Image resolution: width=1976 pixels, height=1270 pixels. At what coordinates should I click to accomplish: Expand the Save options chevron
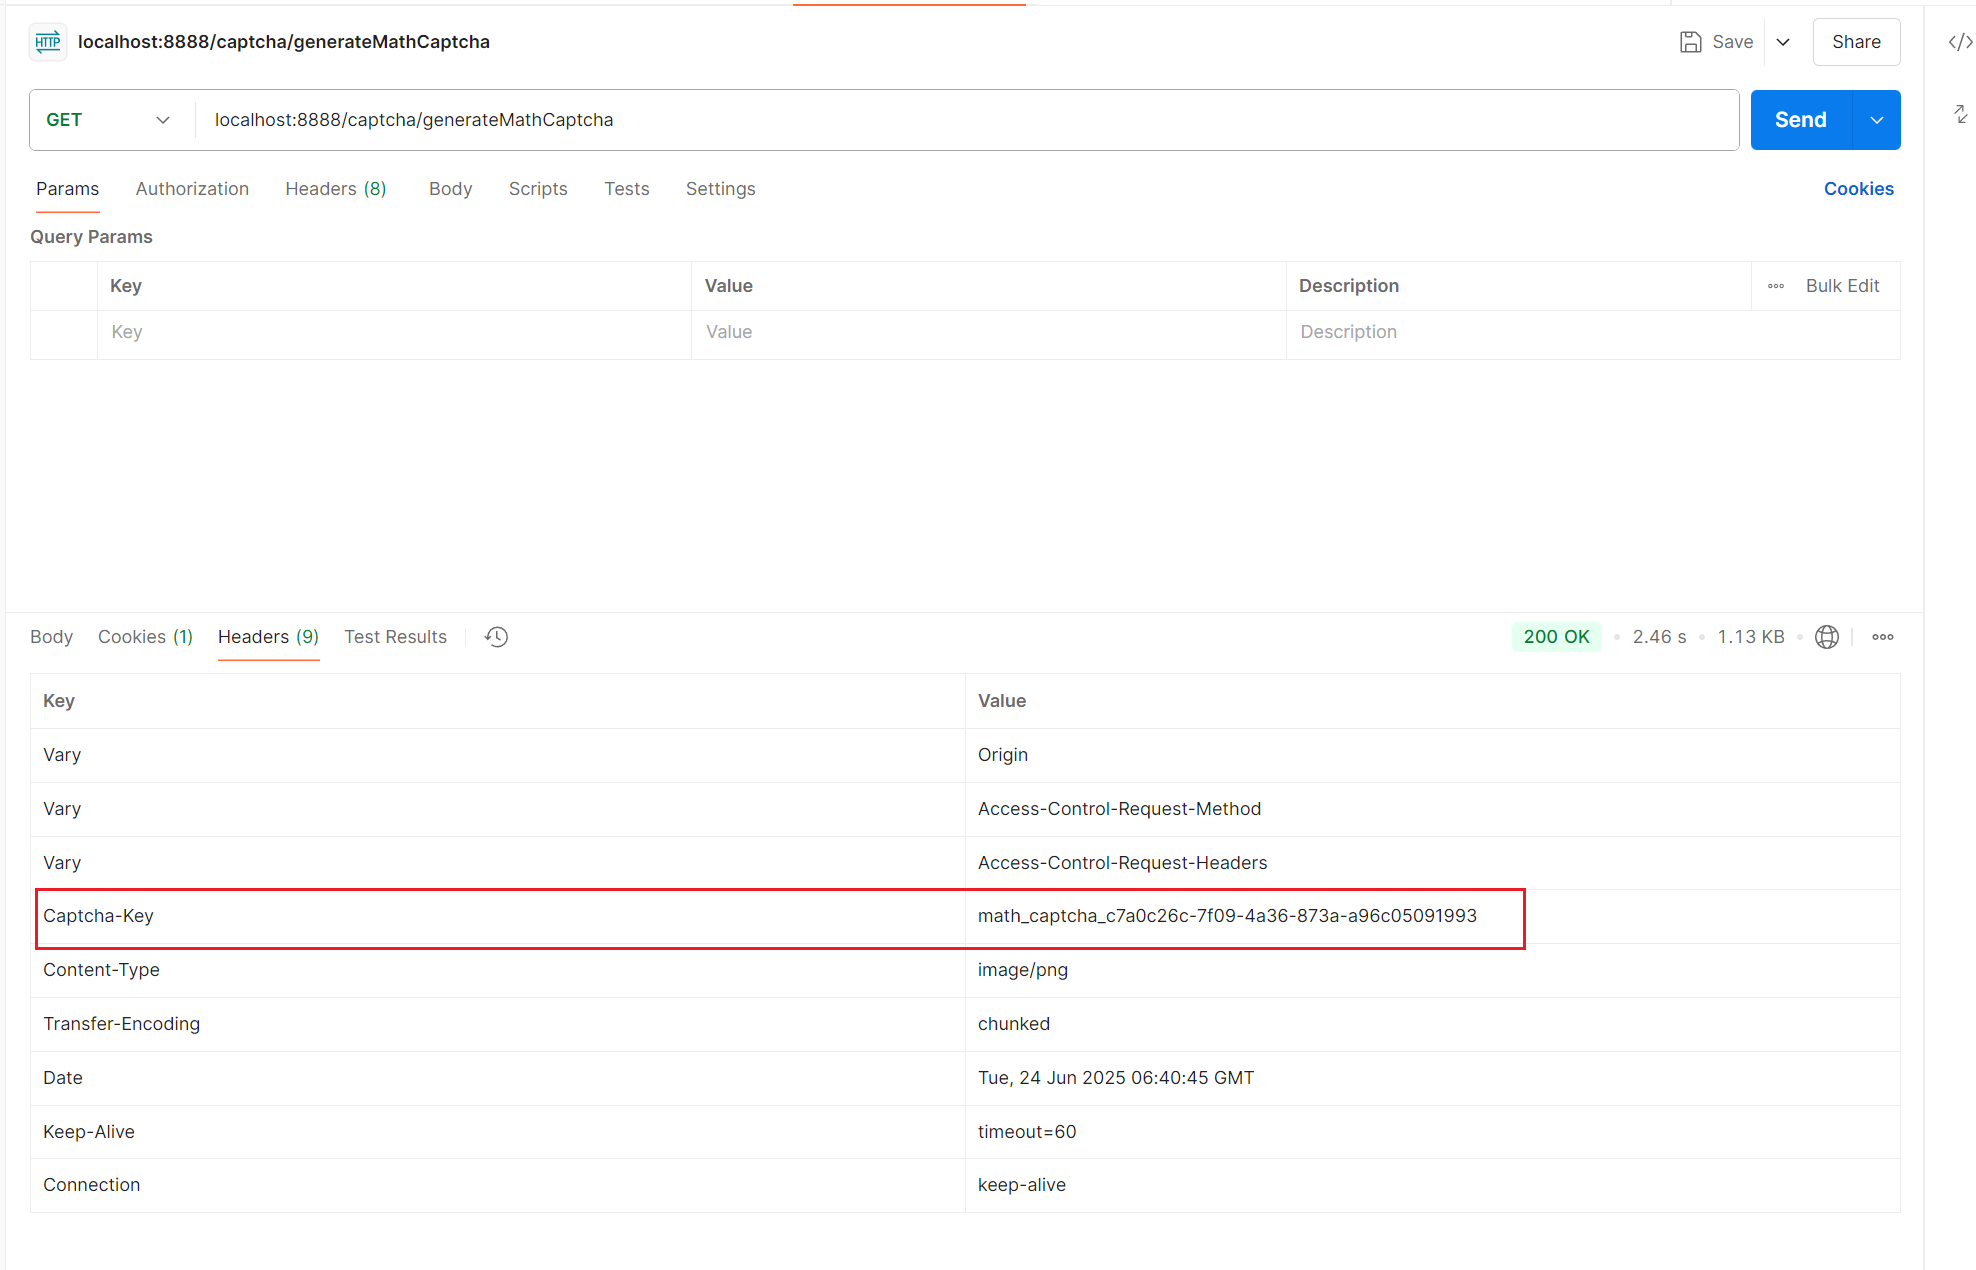[1783, 42]
